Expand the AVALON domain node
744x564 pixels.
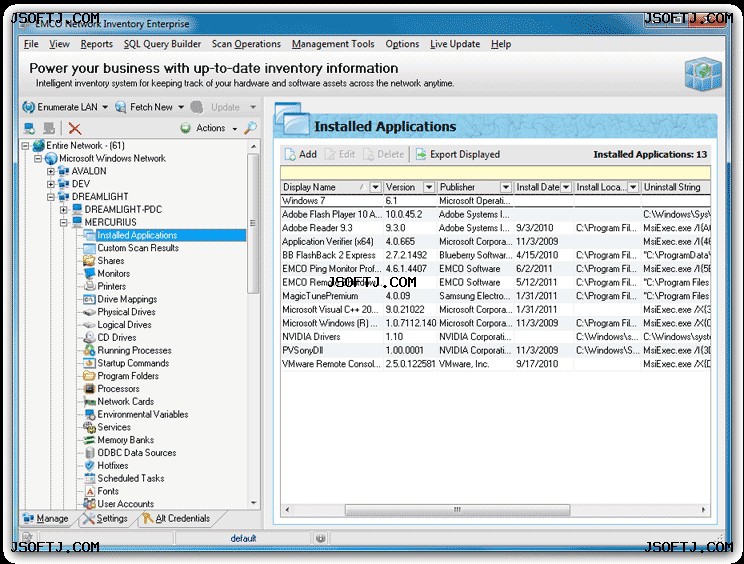point(51,171)
